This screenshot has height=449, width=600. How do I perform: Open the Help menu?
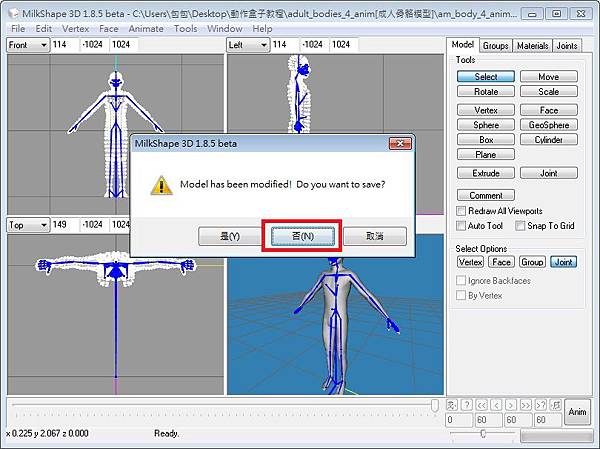[x=262, y=29]
